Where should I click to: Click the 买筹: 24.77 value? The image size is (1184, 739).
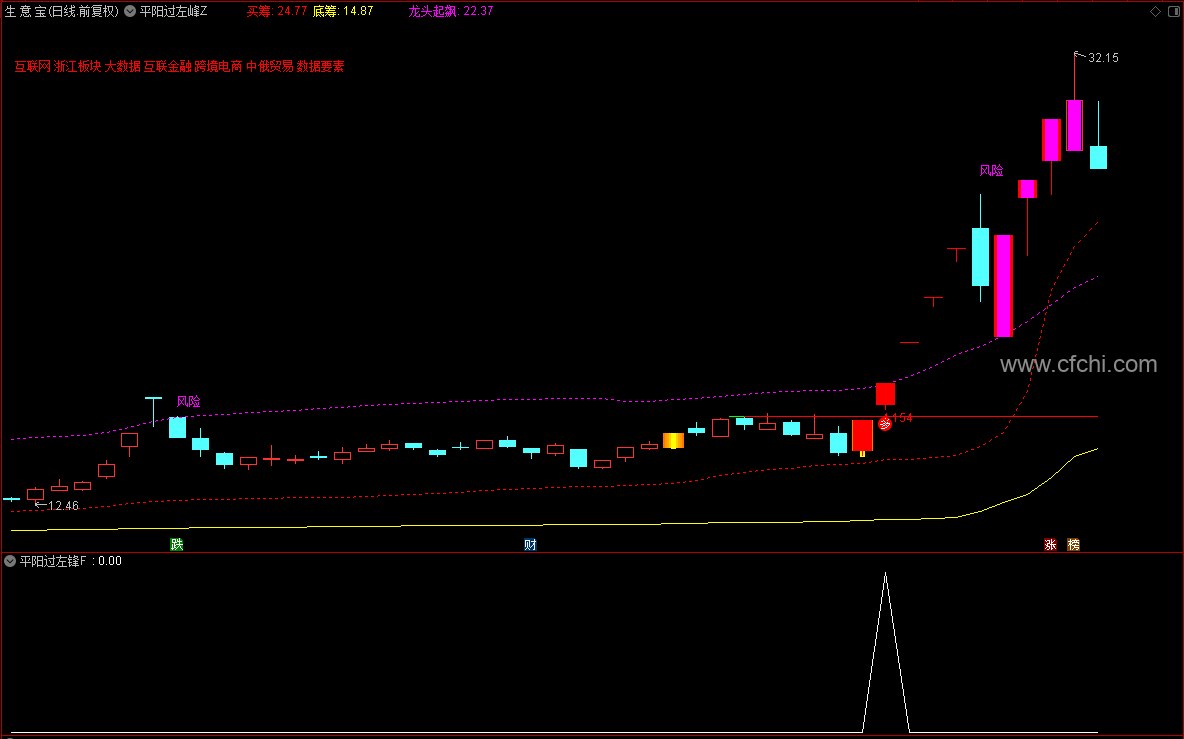pos(277,11)
